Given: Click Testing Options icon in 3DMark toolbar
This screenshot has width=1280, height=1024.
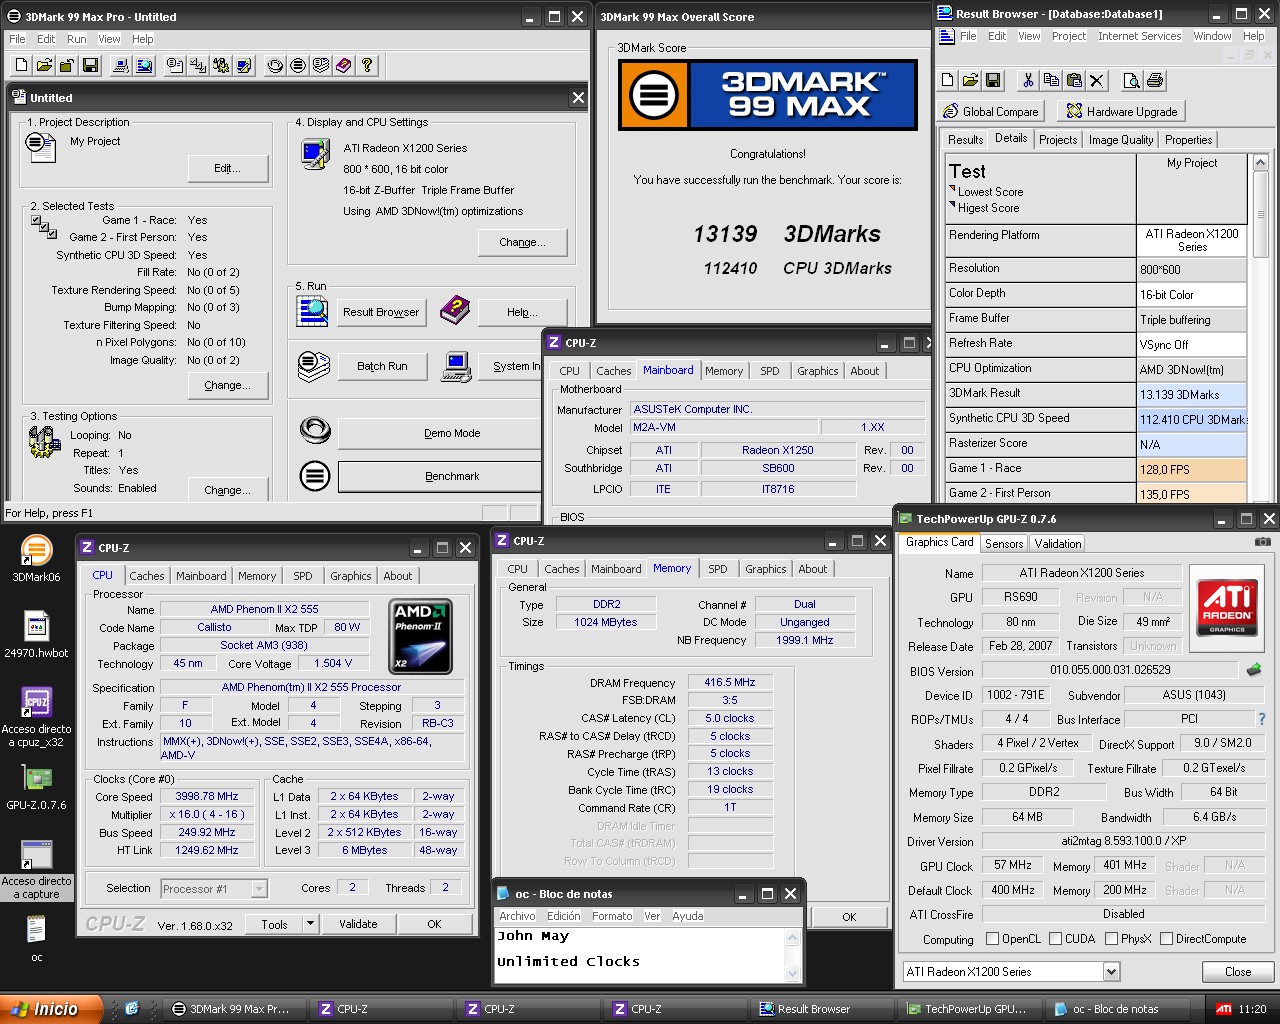Looking at the screenshot, I should pos(221,65).
